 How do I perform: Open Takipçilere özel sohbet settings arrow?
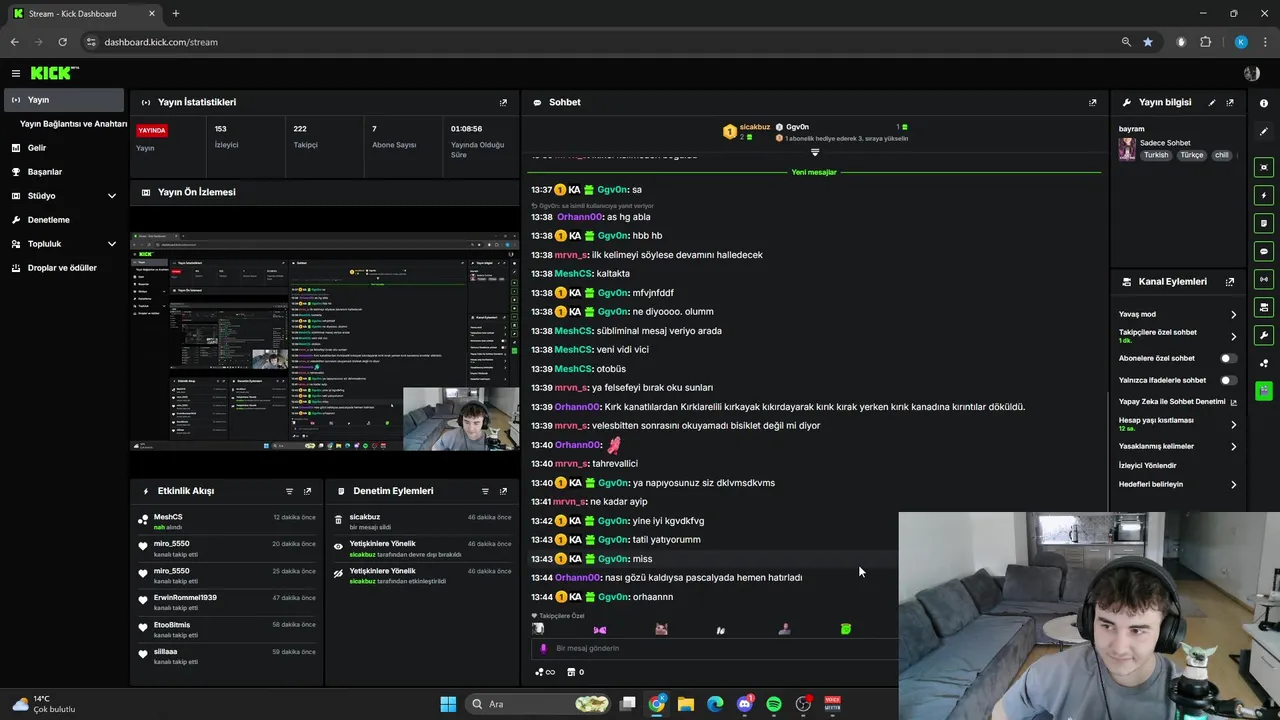tap(1233, 336)
